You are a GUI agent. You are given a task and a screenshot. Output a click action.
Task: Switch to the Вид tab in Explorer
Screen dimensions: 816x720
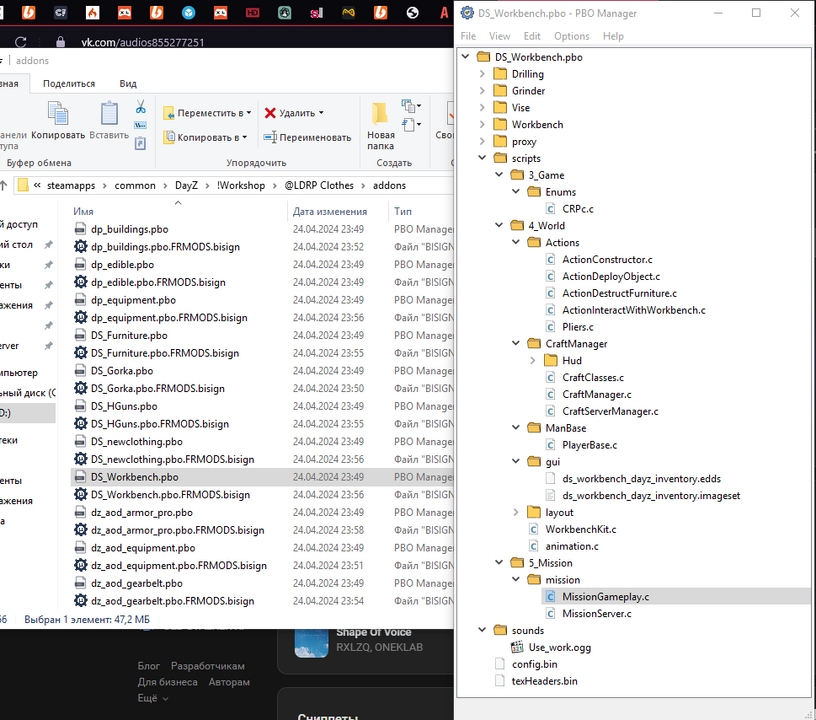(x=128, y=83)
